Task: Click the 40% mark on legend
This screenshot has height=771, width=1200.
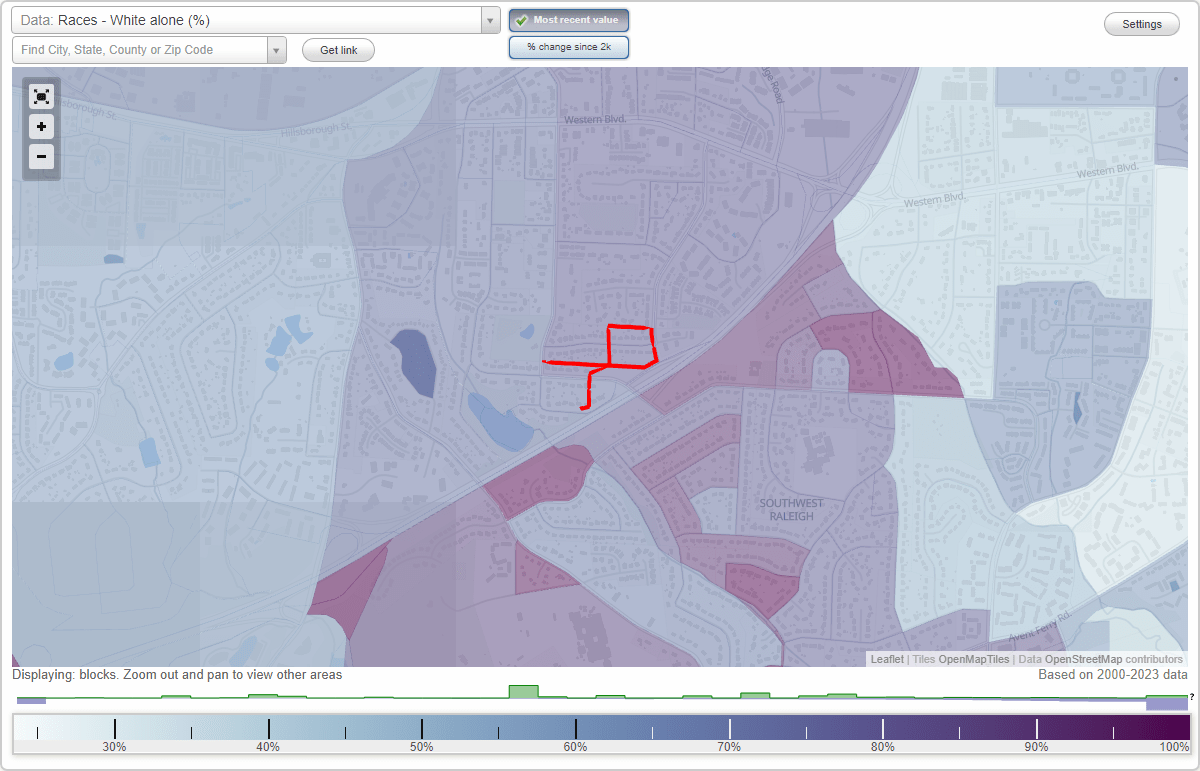Action: [268, 747]
